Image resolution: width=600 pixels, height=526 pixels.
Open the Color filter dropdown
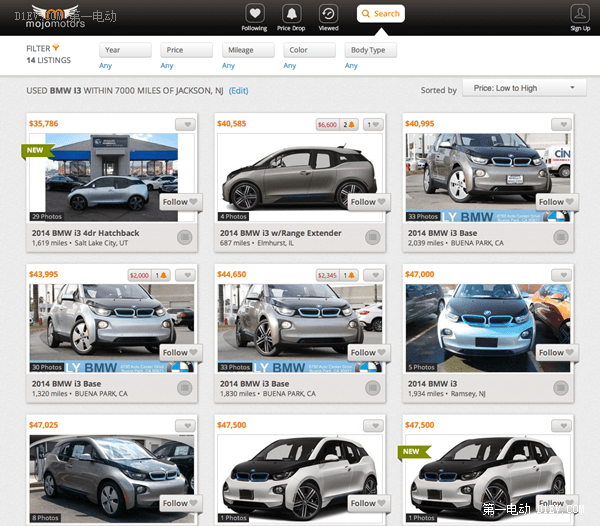pos(310,50)
